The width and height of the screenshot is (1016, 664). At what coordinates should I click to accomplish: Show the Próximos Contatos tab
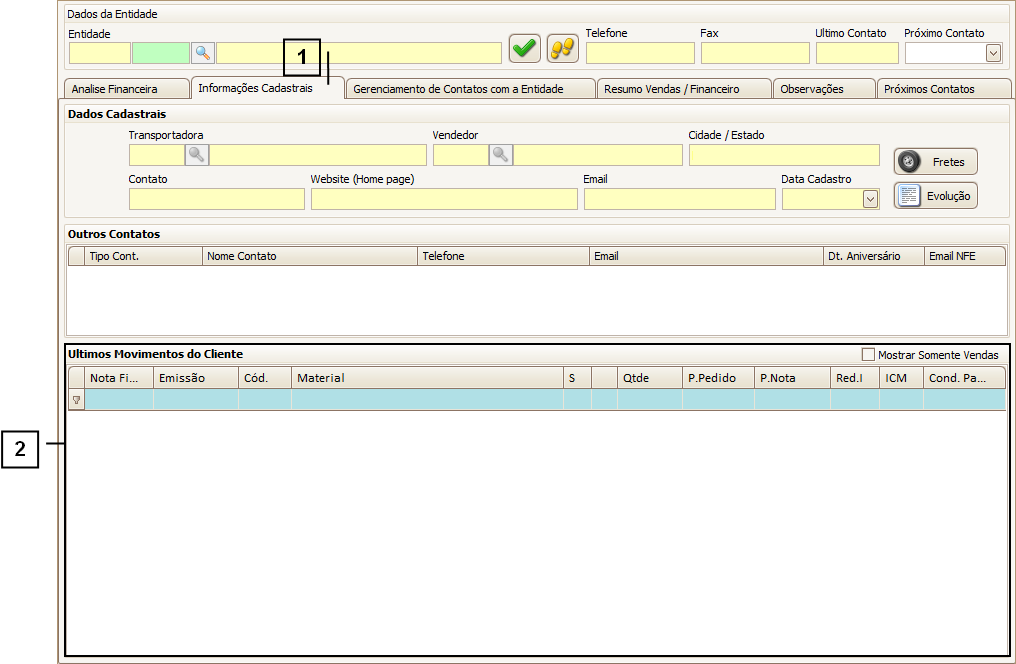(930, 89)
